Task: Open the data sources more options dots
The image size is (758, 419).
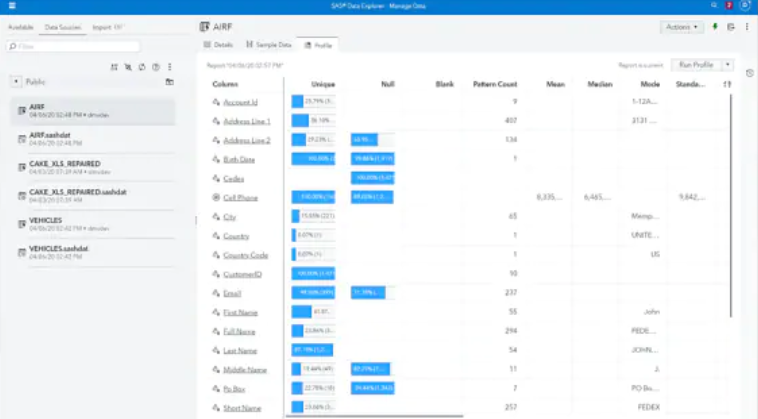Action: click(x=170, y=67)
